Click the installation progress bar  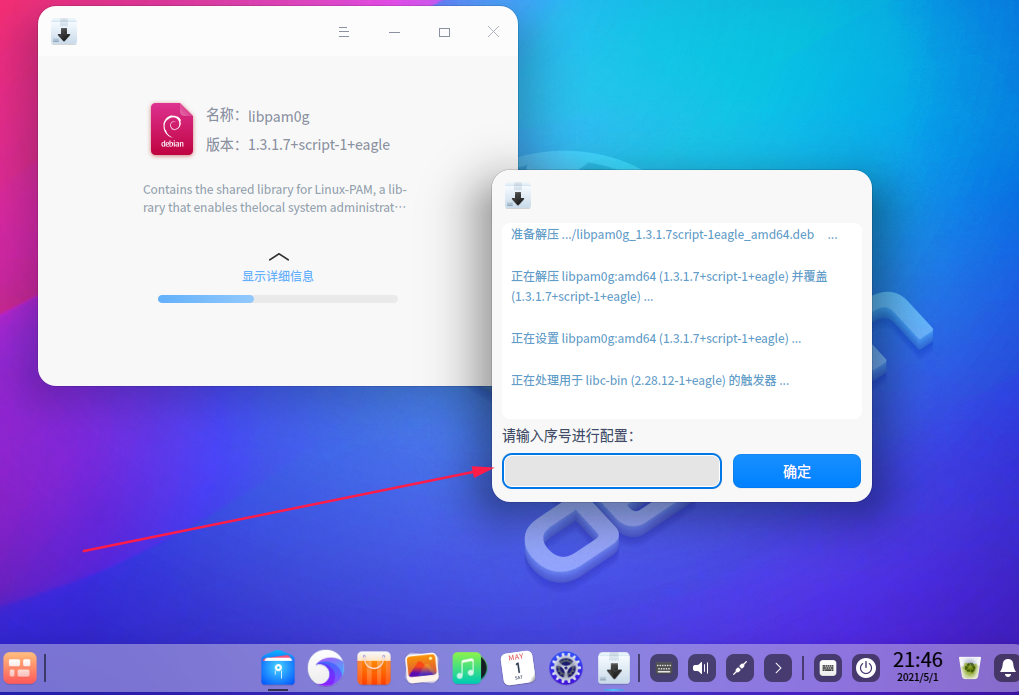[278, 299]
